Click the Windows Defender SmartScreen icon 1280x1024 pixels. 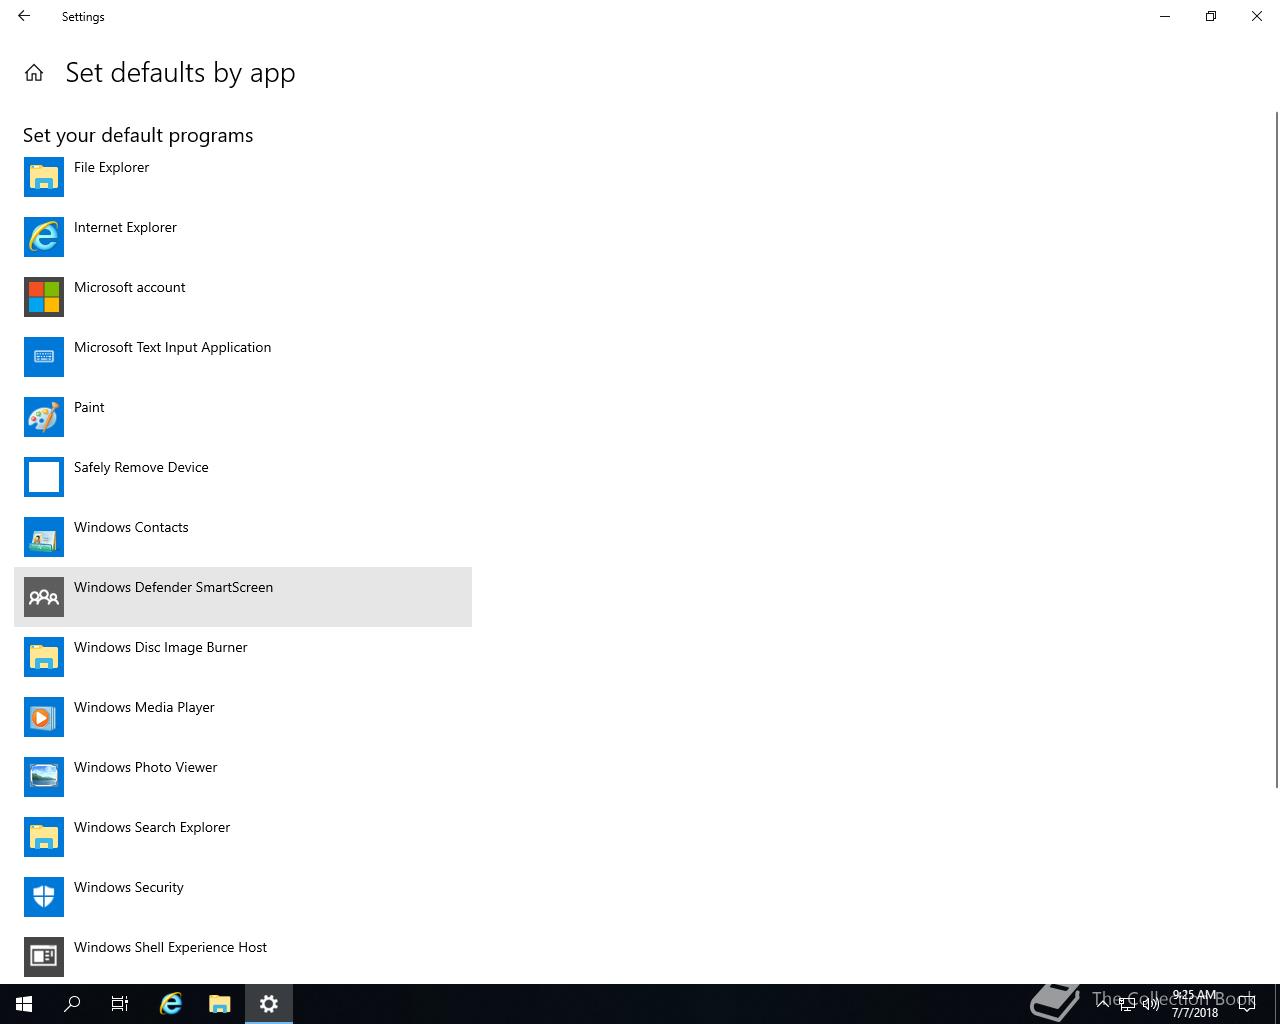44,597
